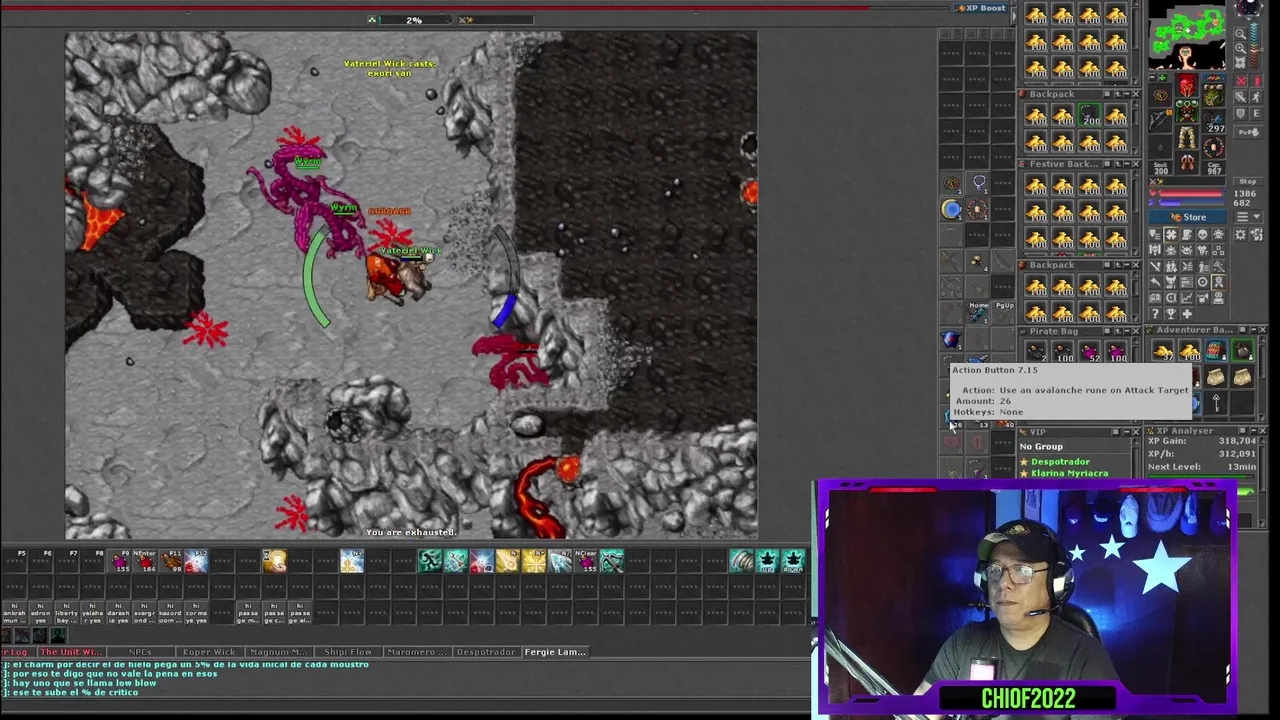Go up one level in Festive Backpack

1118,164
